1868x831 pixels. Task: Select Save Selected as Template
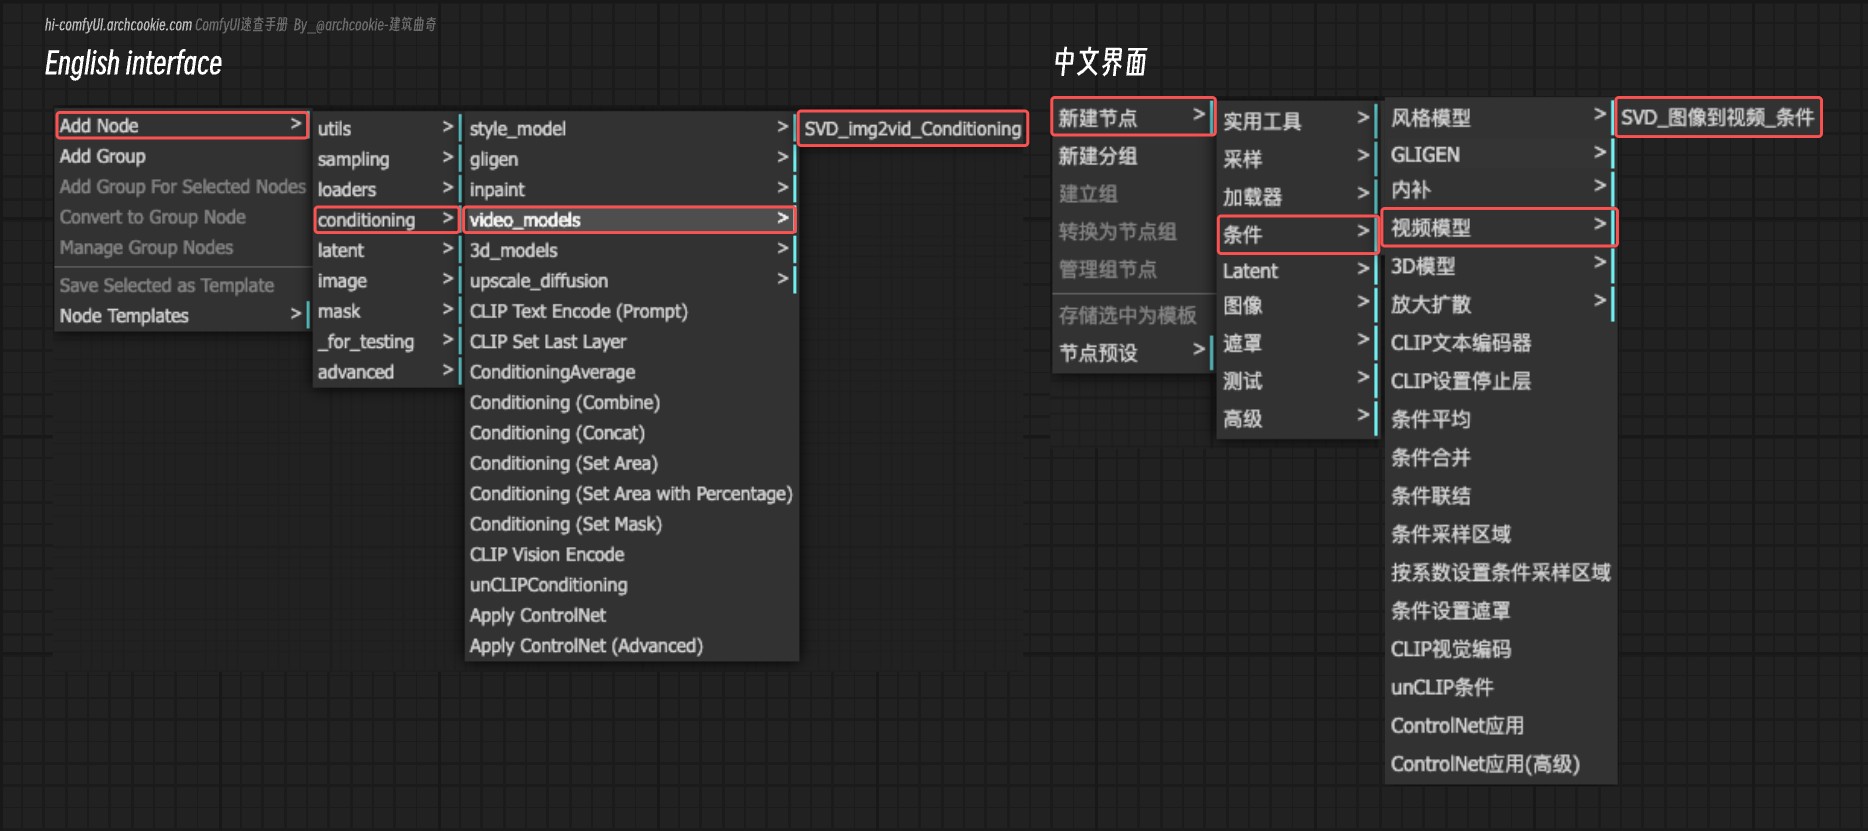[x=181, y=285]
